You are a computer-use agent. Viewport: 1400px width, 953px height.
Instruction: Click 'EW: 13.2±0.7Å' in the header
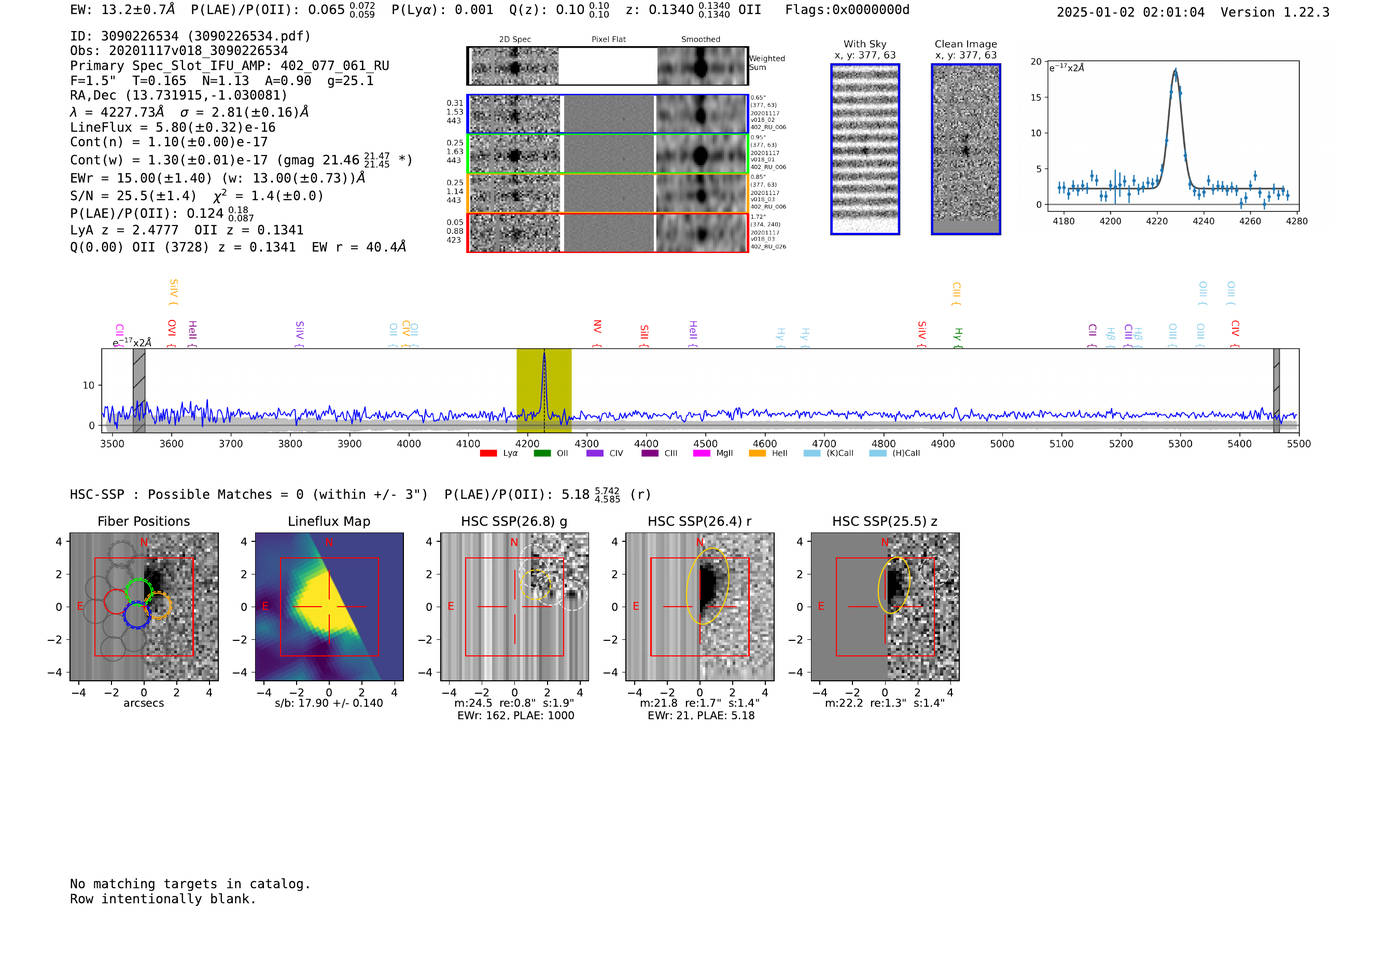pyautogui.click(x=123, y=10)
